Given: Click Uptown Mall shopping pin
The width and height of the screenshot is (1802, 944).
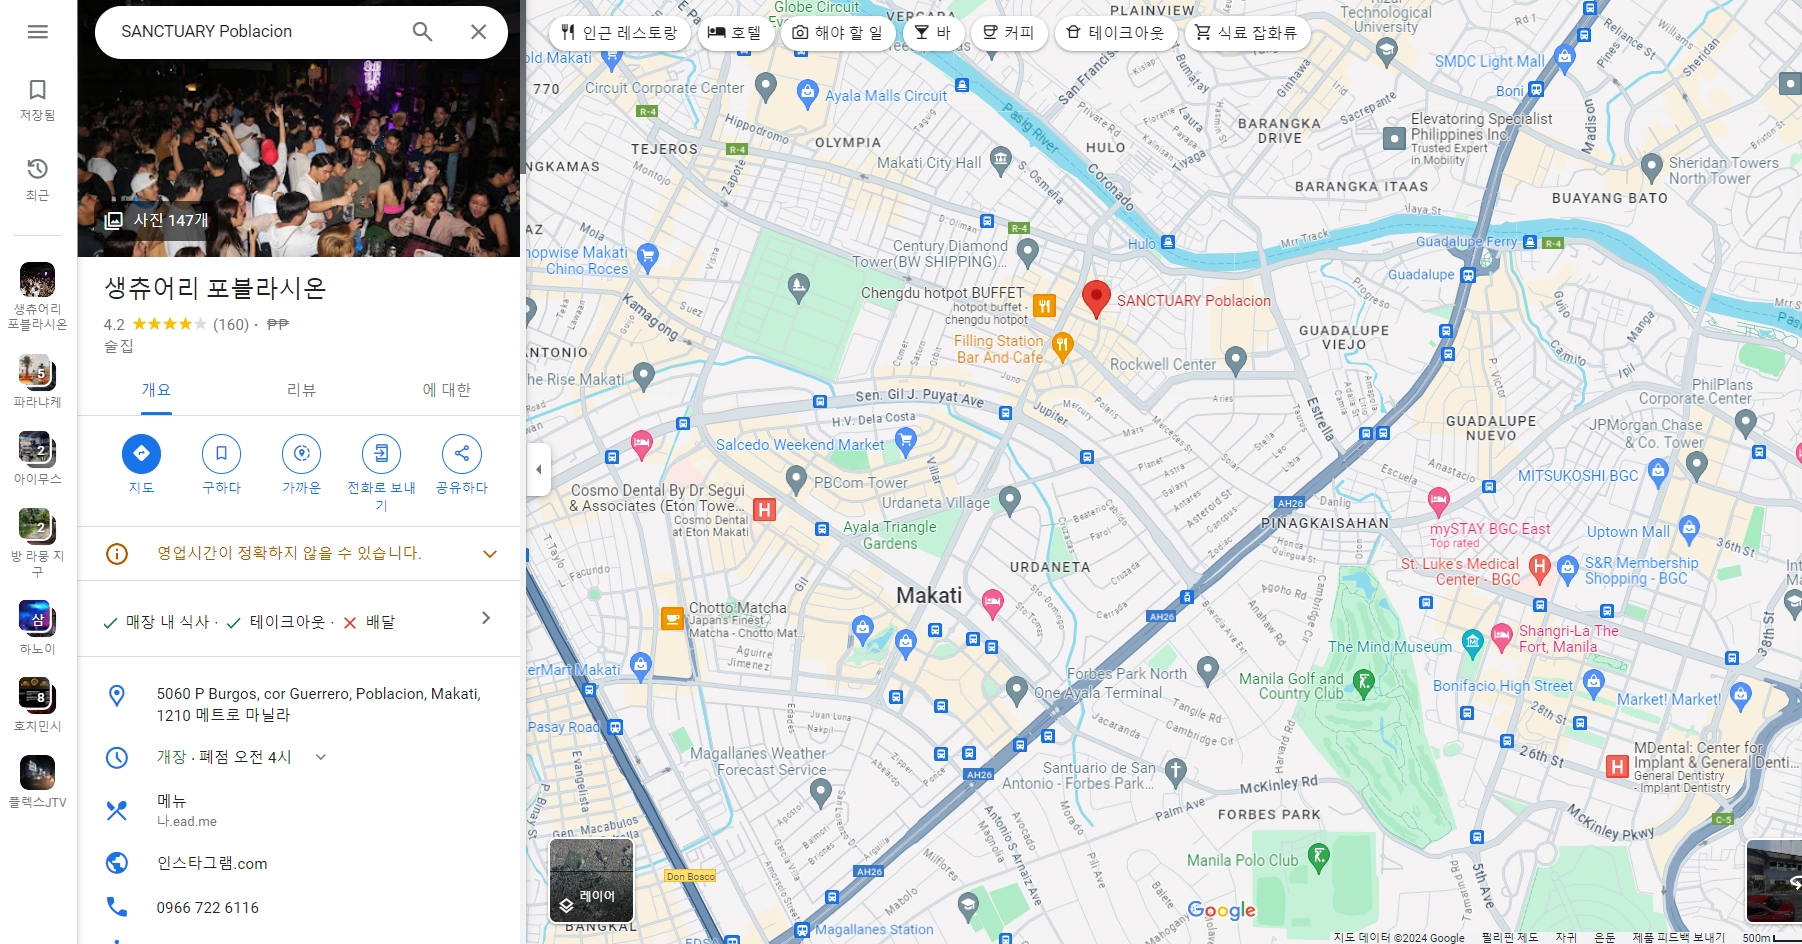Looking at the screenshot, I should (1690, 527).
